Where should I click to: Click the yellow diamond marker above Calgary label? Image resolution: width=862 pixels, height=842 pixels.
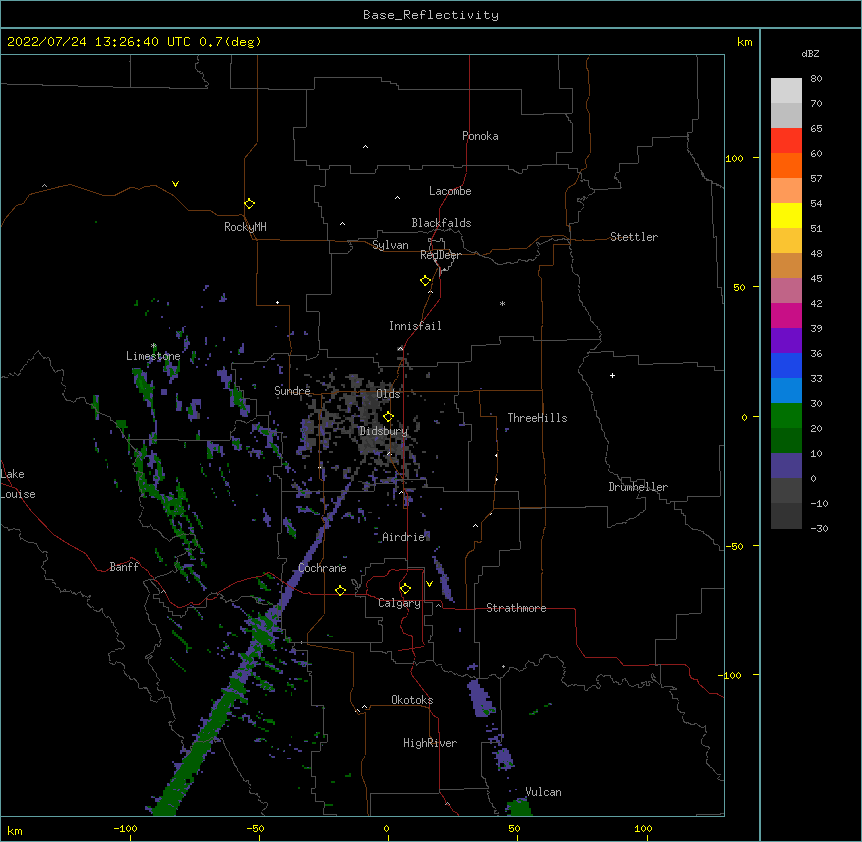405,589
